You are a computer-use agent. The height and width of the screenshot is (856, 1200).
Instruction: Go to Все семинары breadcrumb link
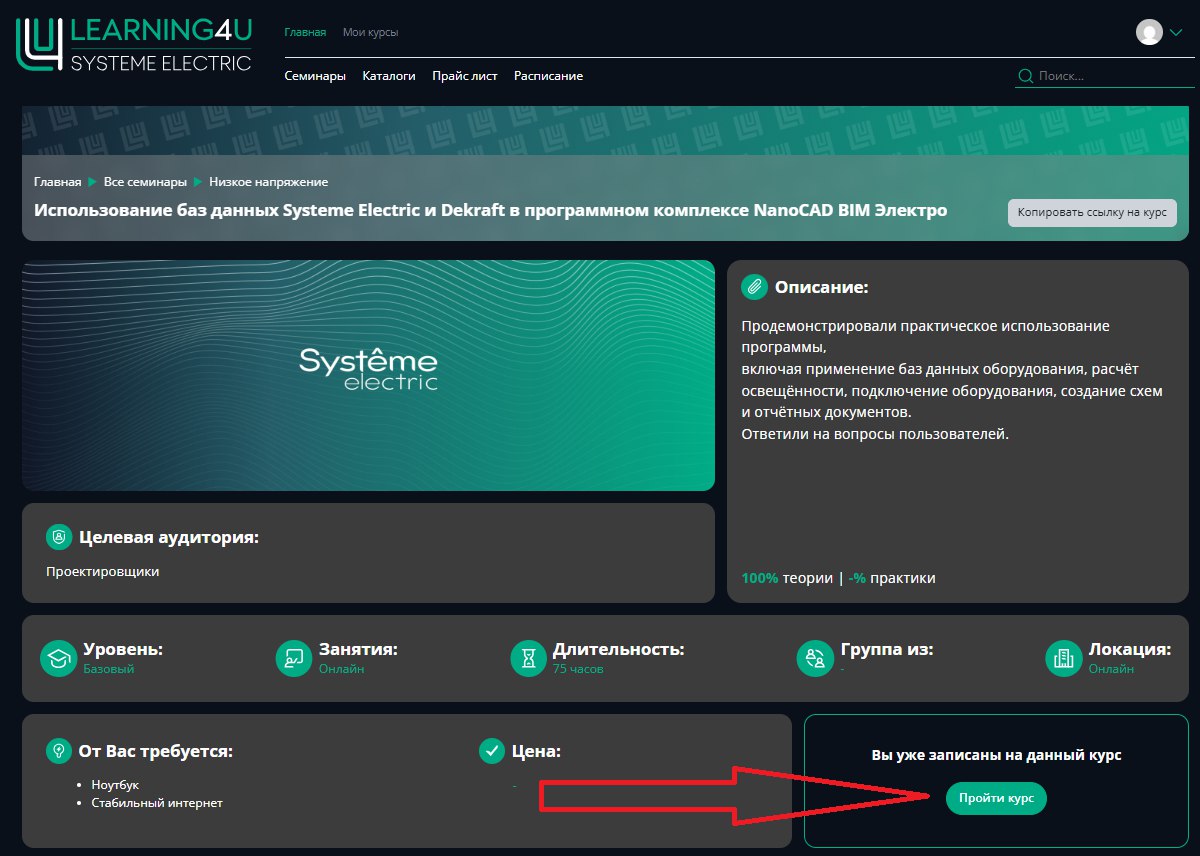145,182
